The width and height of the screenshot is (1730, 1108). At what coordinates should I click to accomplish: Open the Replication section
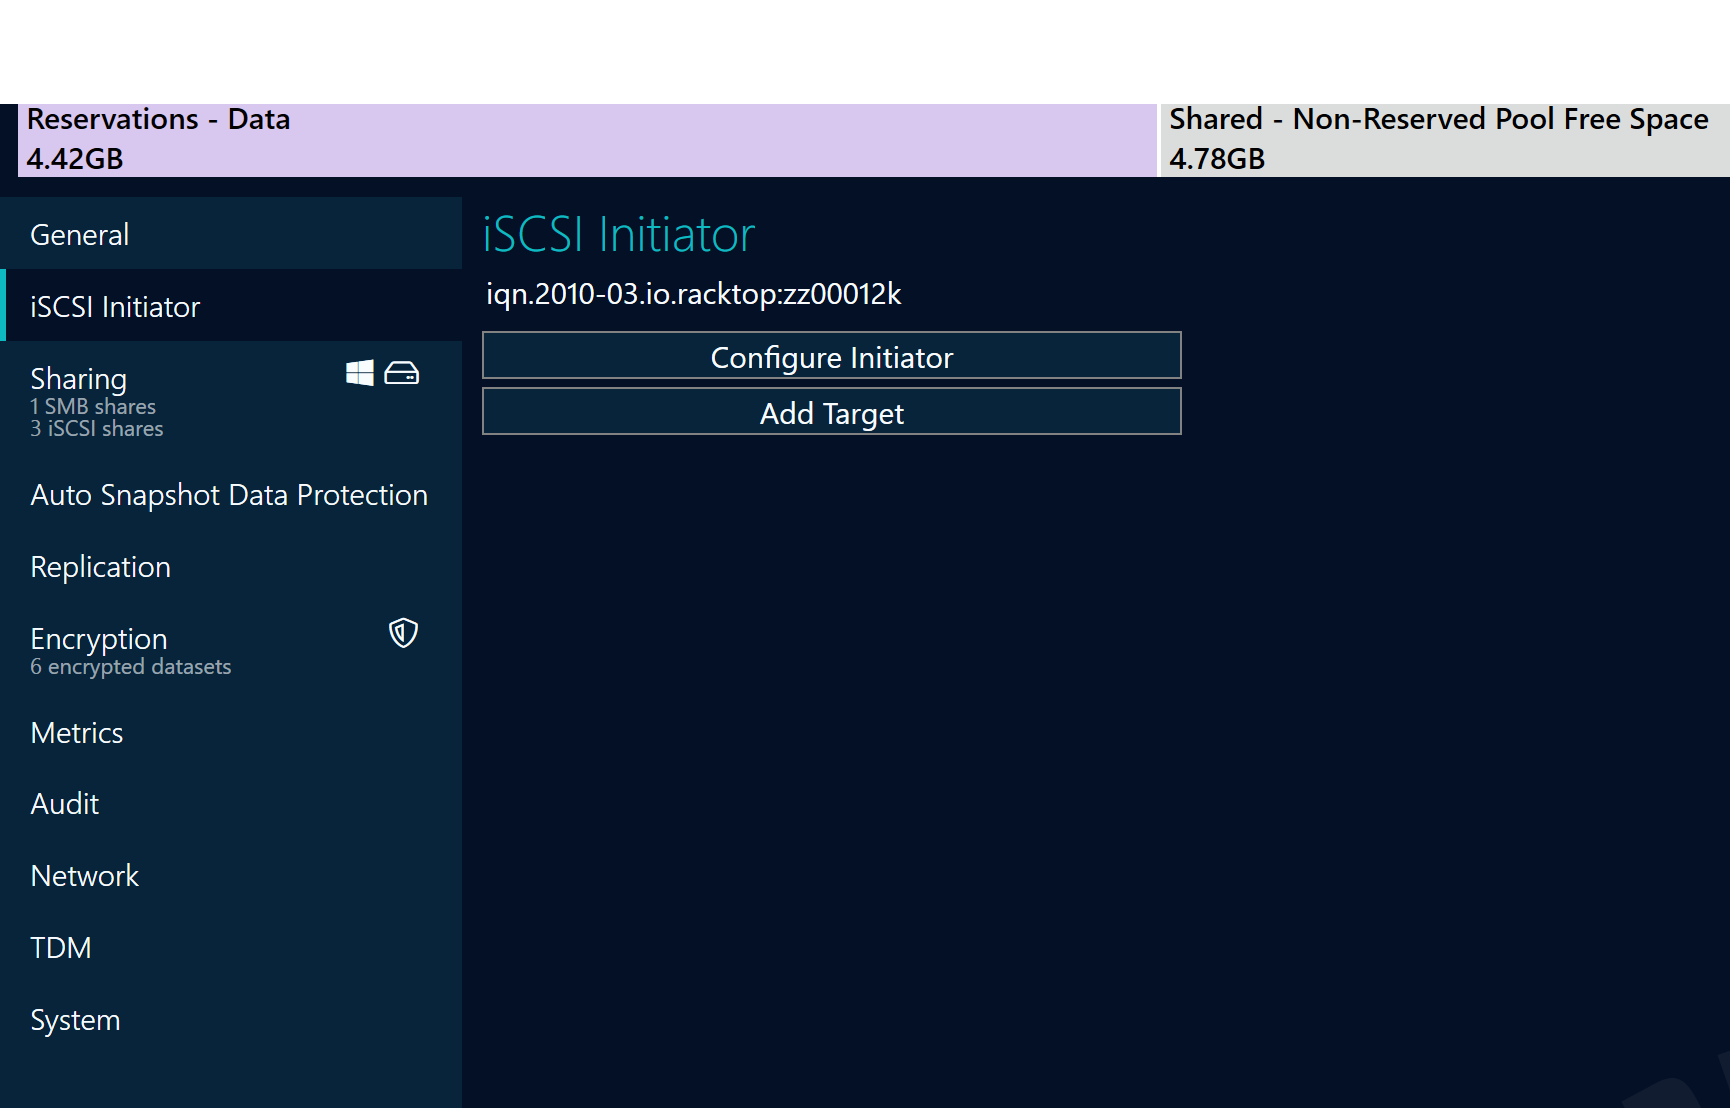100,566
